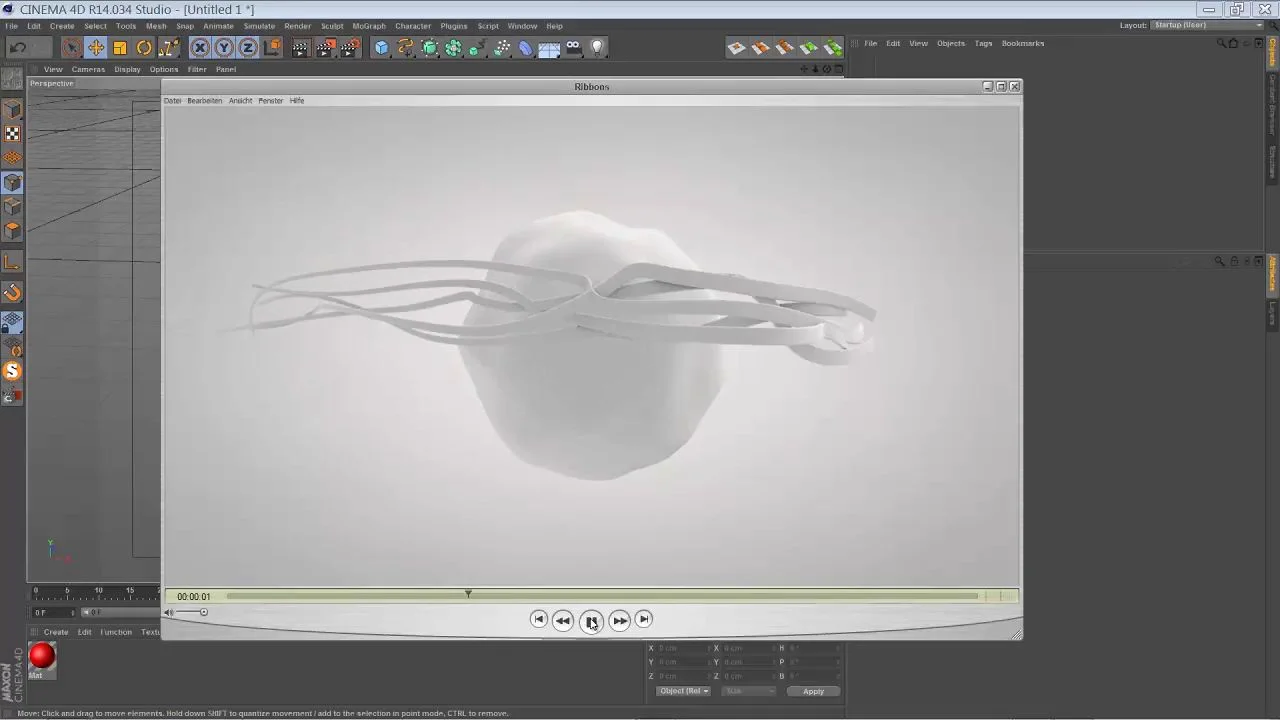
Task: Pause playback in the Ribbons player
Action: click(591, 621)
